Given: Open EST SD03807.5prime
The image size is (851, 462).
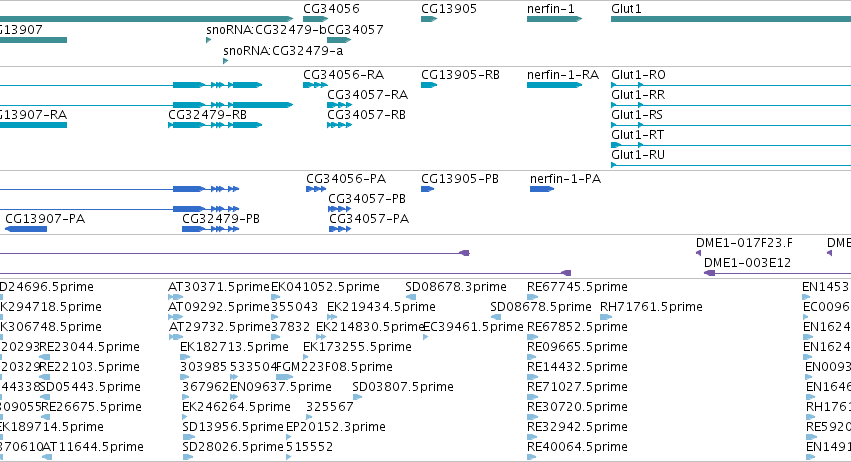Looking at the screenshot, I should (403, 388).
